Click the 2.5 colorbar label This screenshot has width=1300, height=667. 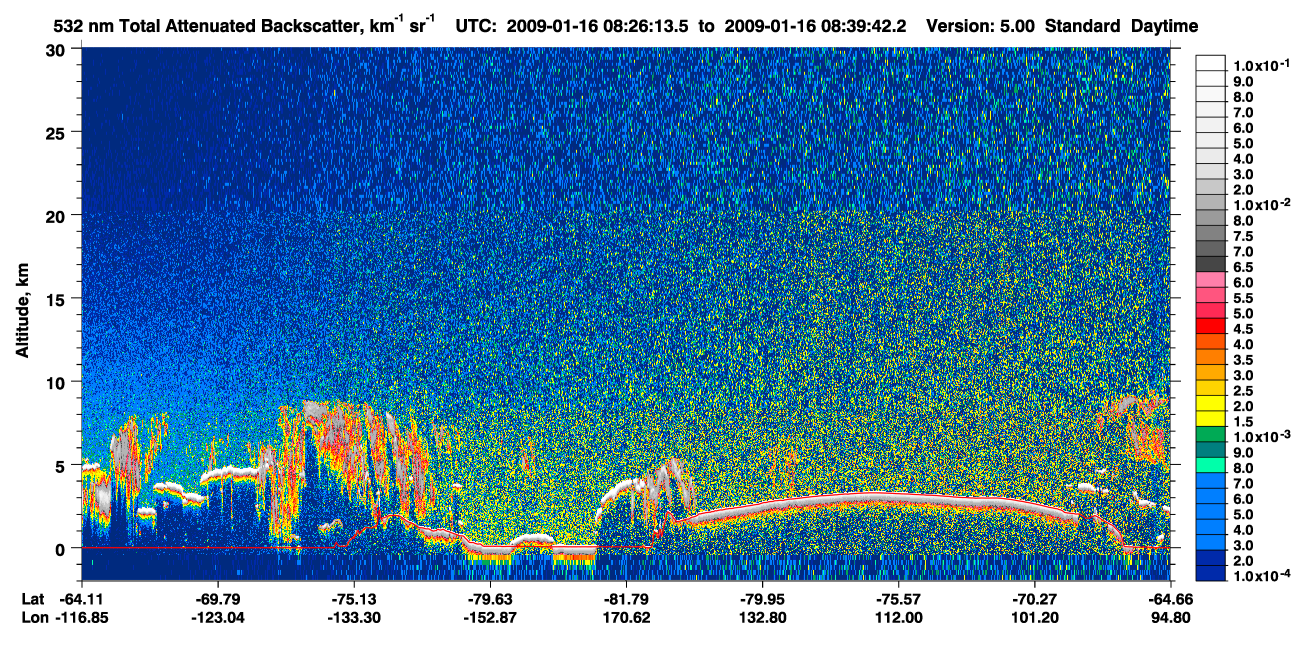click(x=1245, y=391)
